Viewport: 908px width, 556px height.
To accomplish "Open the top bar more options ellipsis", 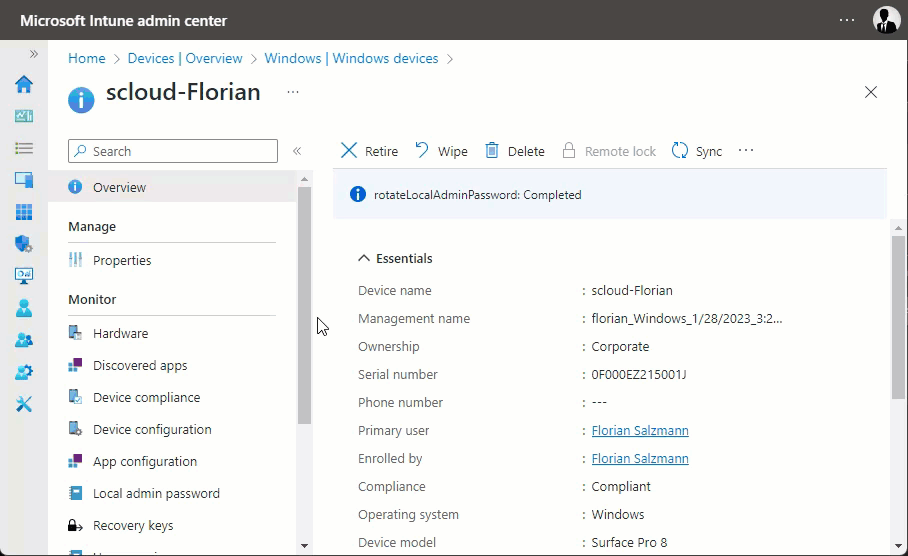I will click(x=847, y=20).
